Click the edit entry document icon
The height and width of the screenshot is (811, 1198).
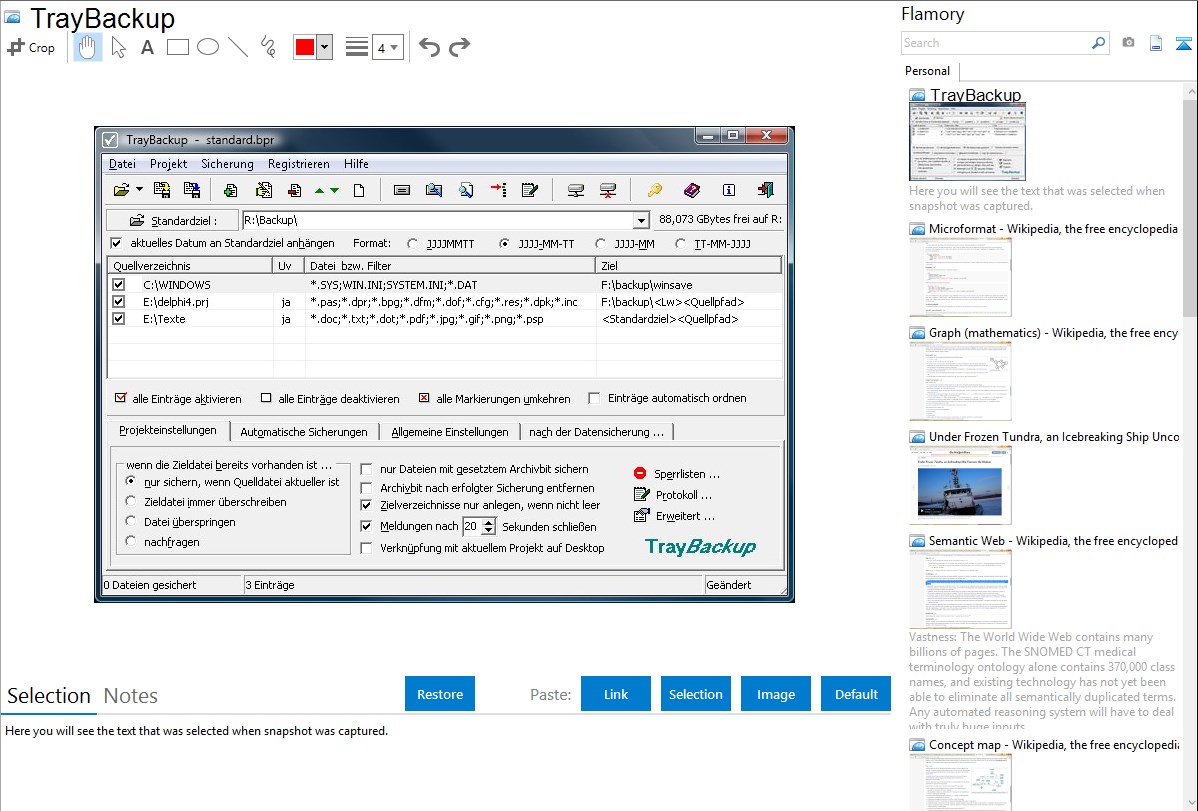[264, 190]
